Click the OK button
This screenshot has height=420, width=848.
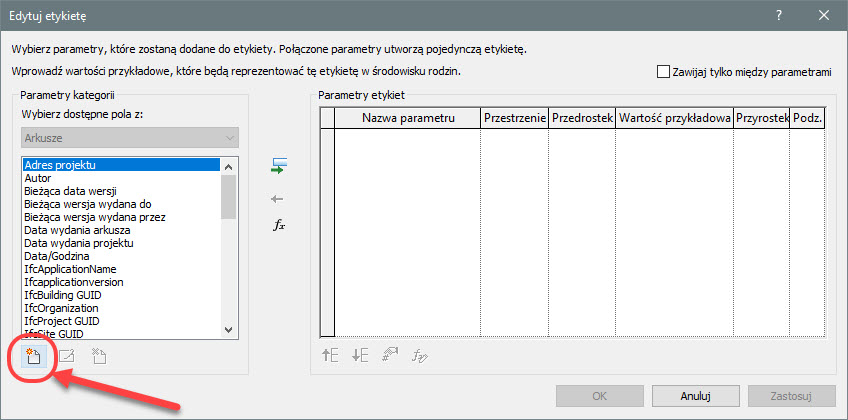(x=599, y=396)
